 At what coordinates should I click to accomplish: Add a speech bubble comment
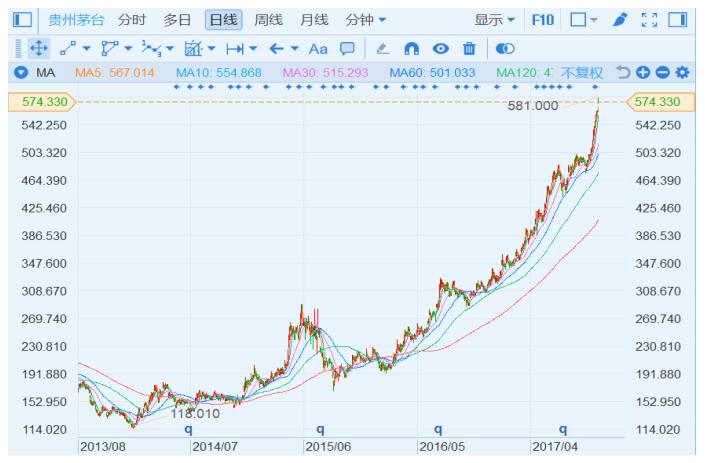347,49
